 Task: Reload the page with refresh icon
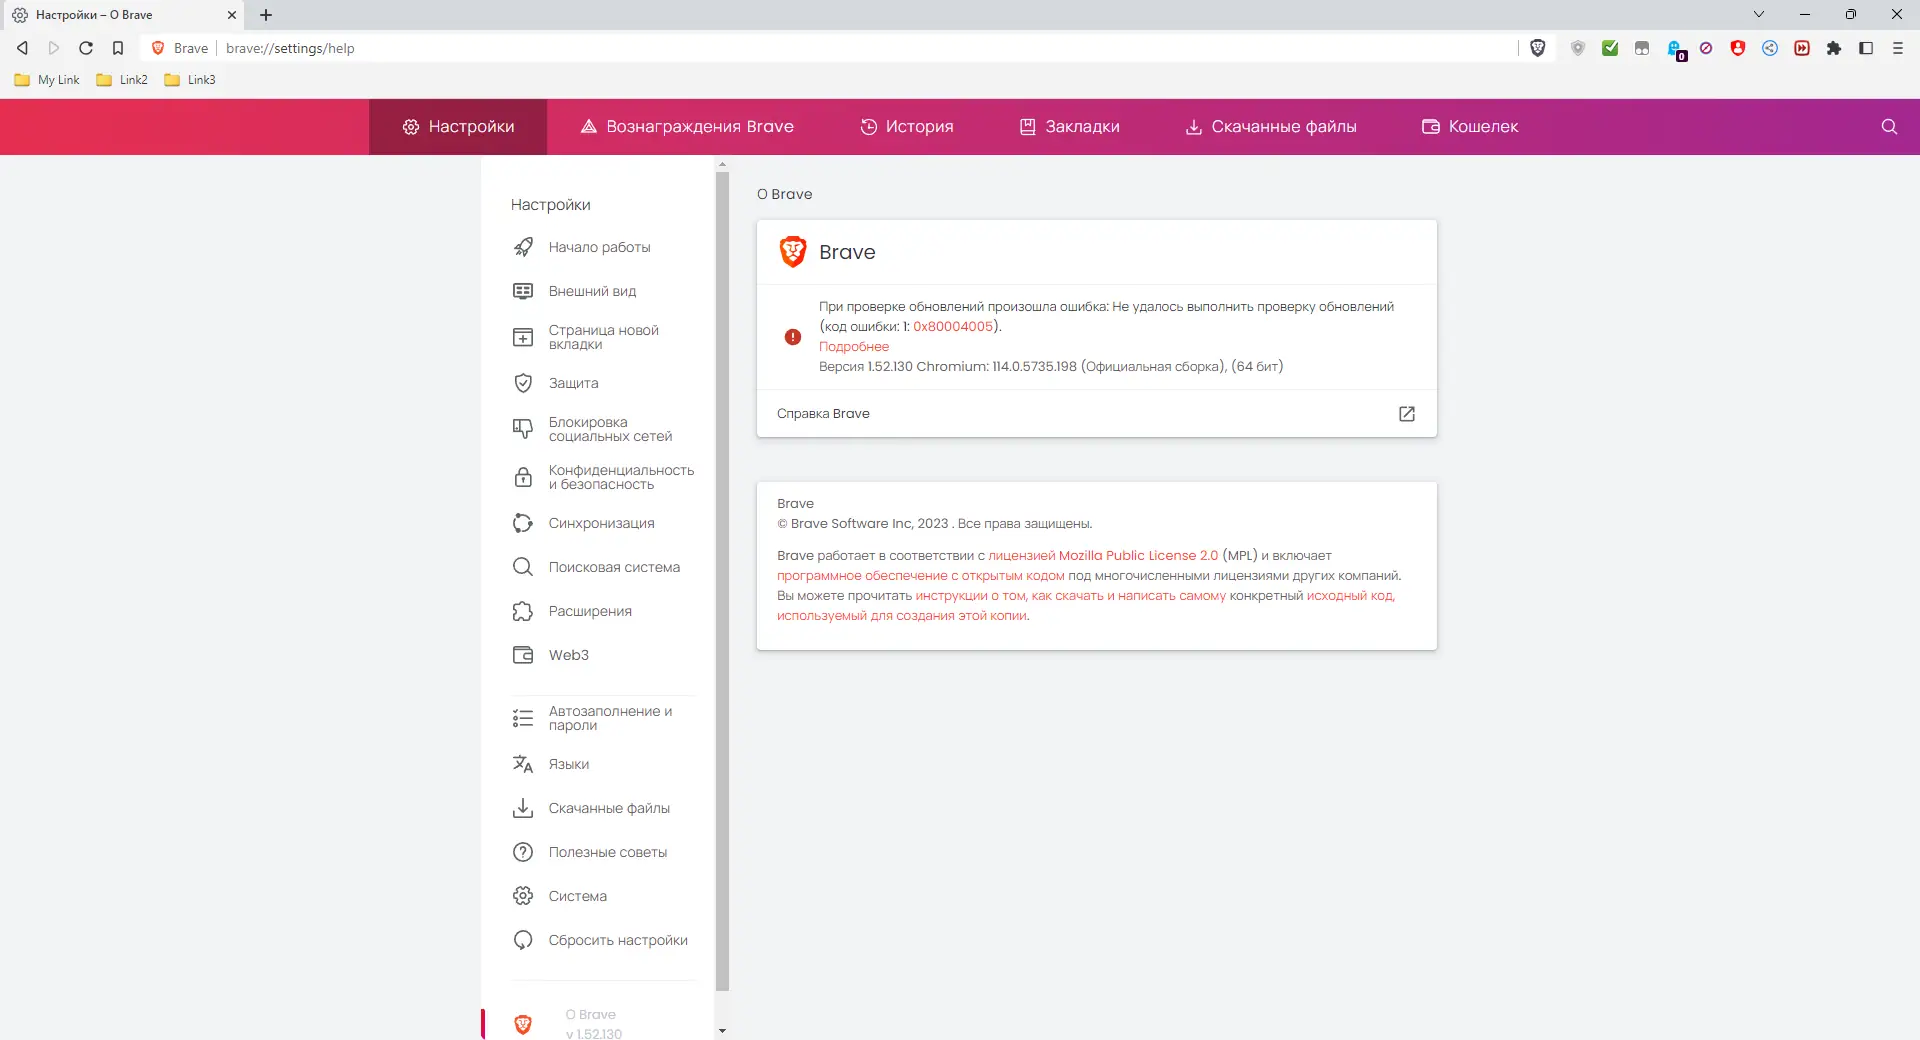click(x=86, y=48)
